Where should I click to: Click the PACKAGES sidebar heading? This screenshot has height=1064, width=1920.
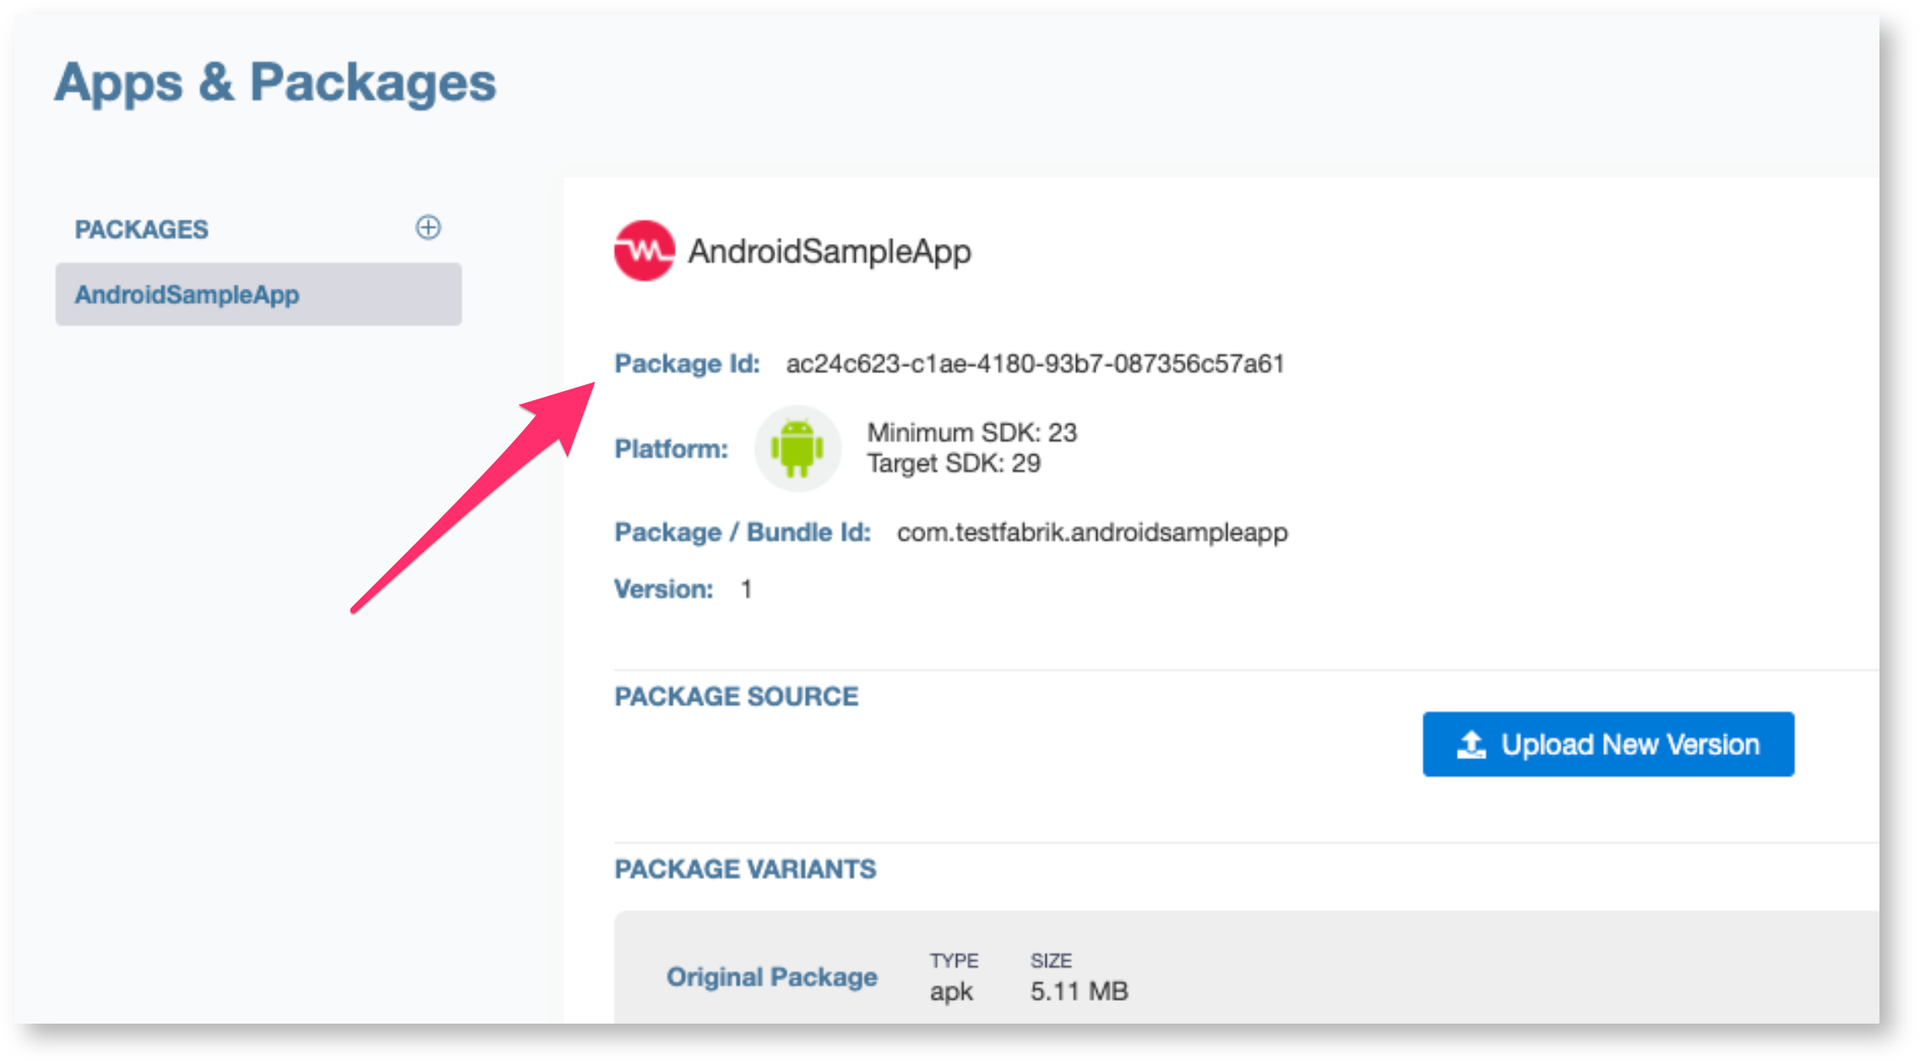point(141,229)
